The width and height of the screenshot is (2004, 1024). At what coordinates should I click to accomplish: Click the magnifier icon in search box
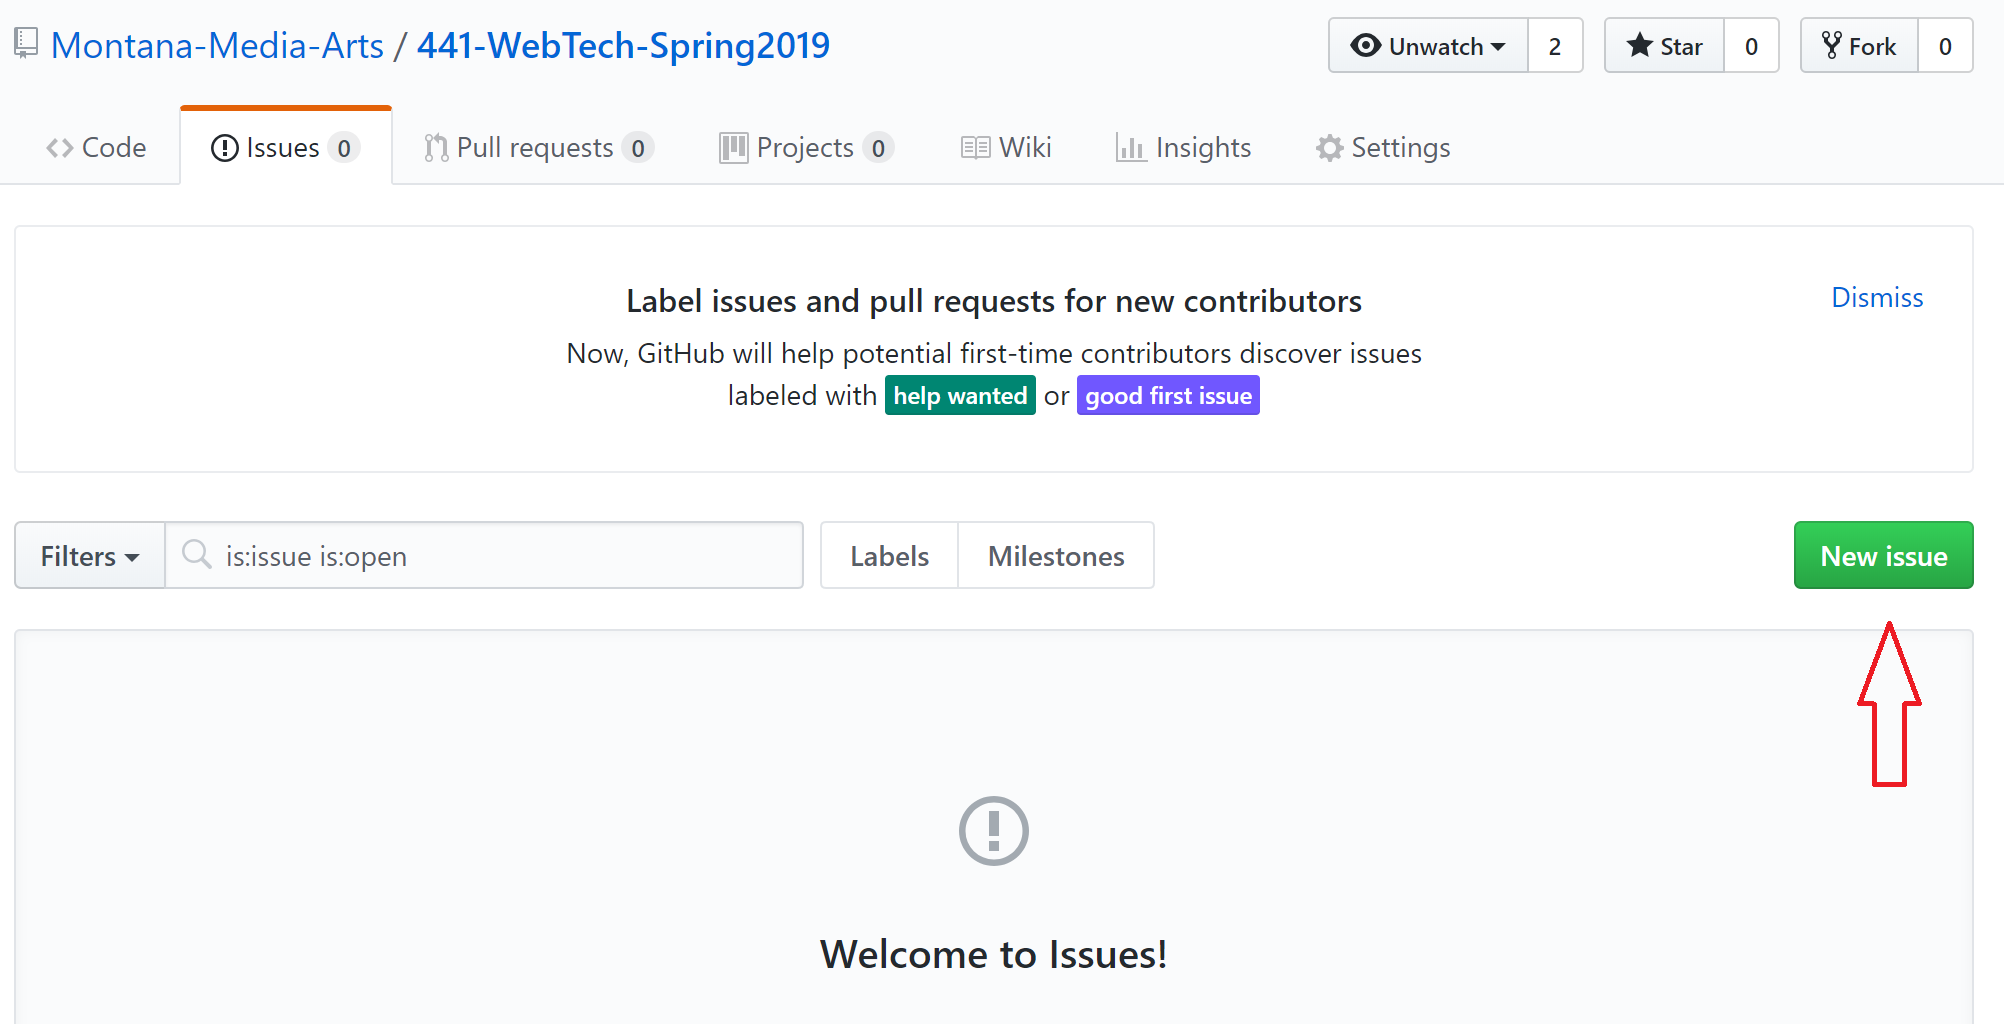coord(197,554)
